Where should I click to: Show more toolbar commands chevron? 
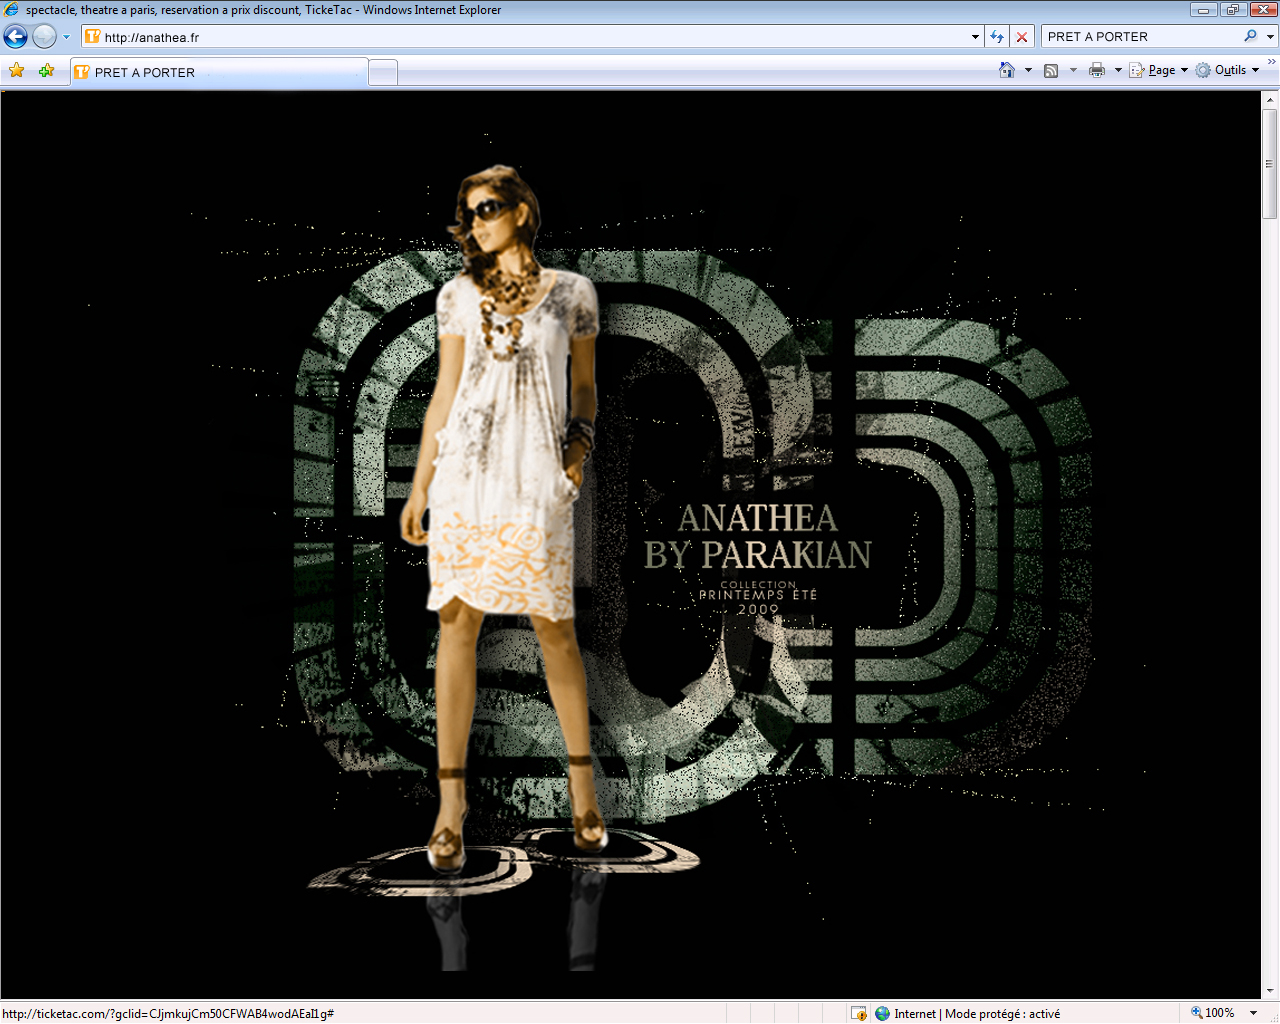1271,62
